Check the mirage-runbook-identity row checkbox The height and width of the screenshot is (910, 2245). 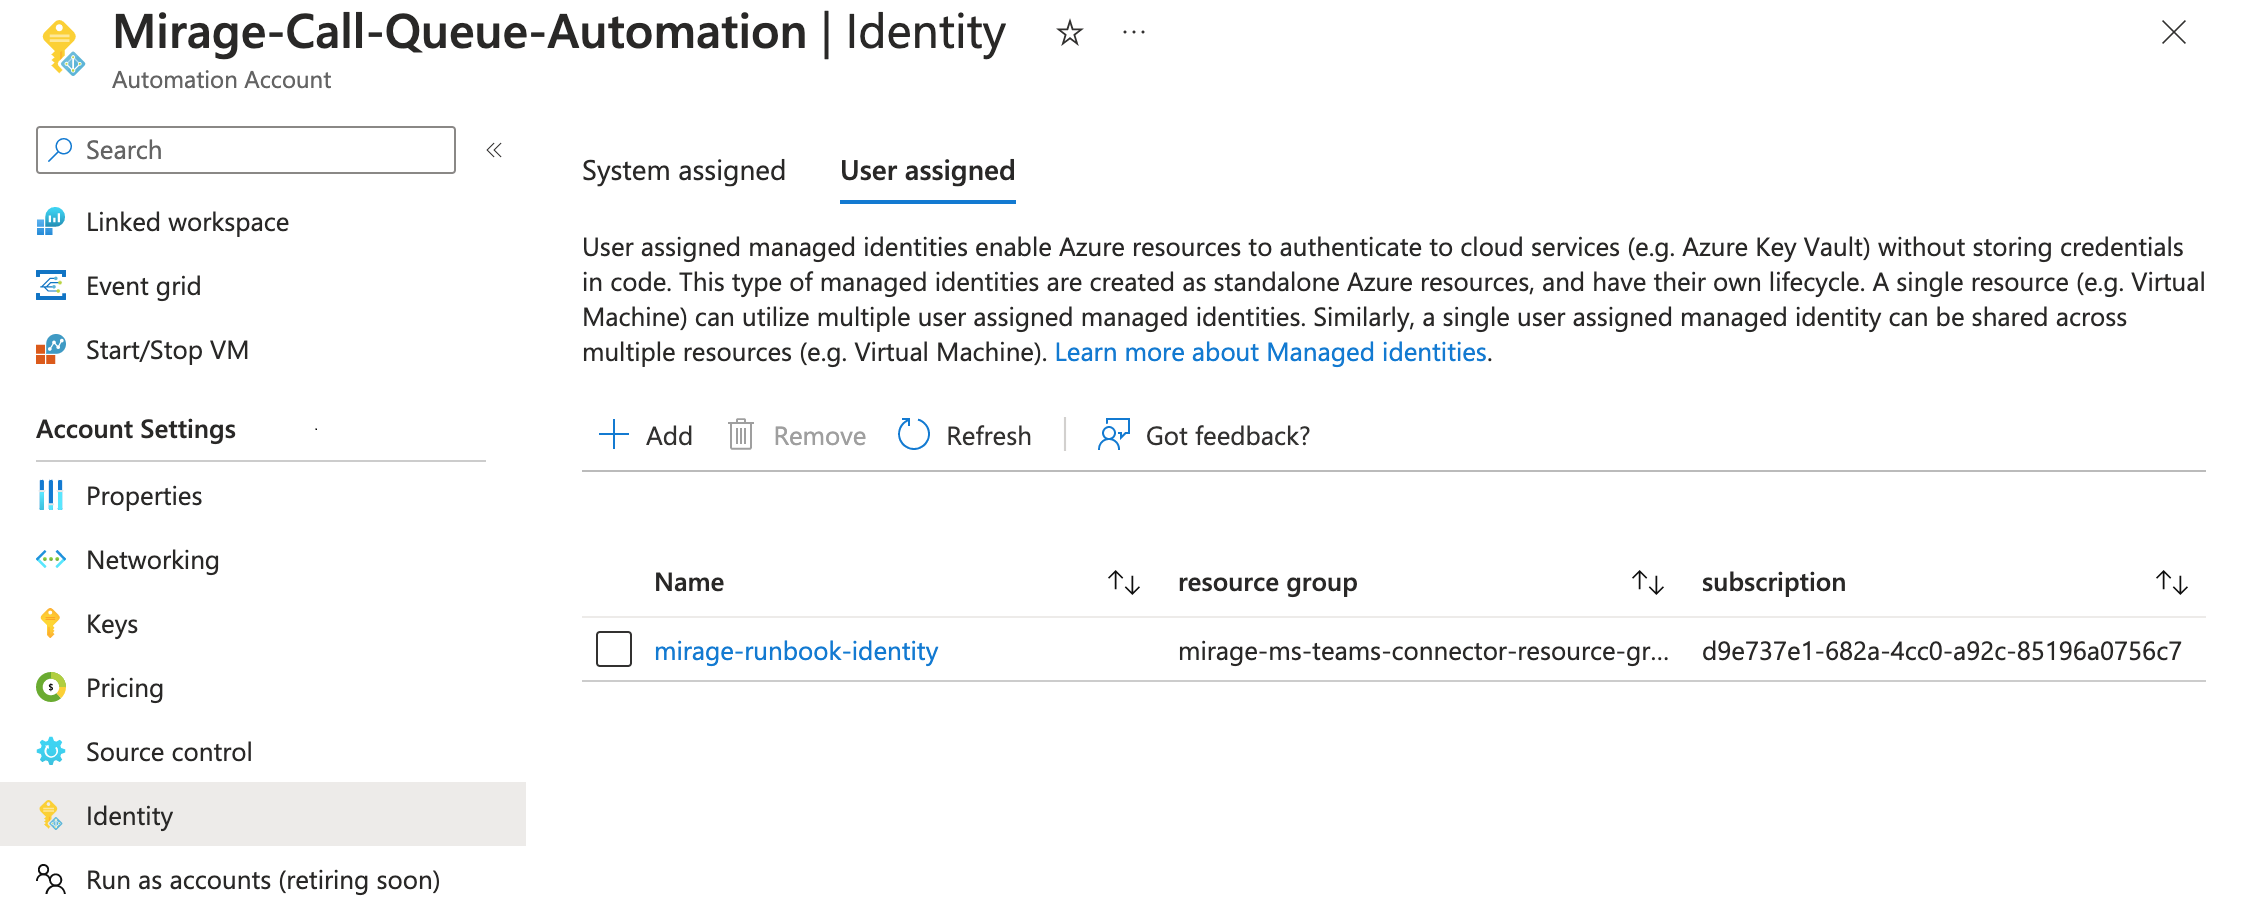pyautogui.click(x=614, y=649)
